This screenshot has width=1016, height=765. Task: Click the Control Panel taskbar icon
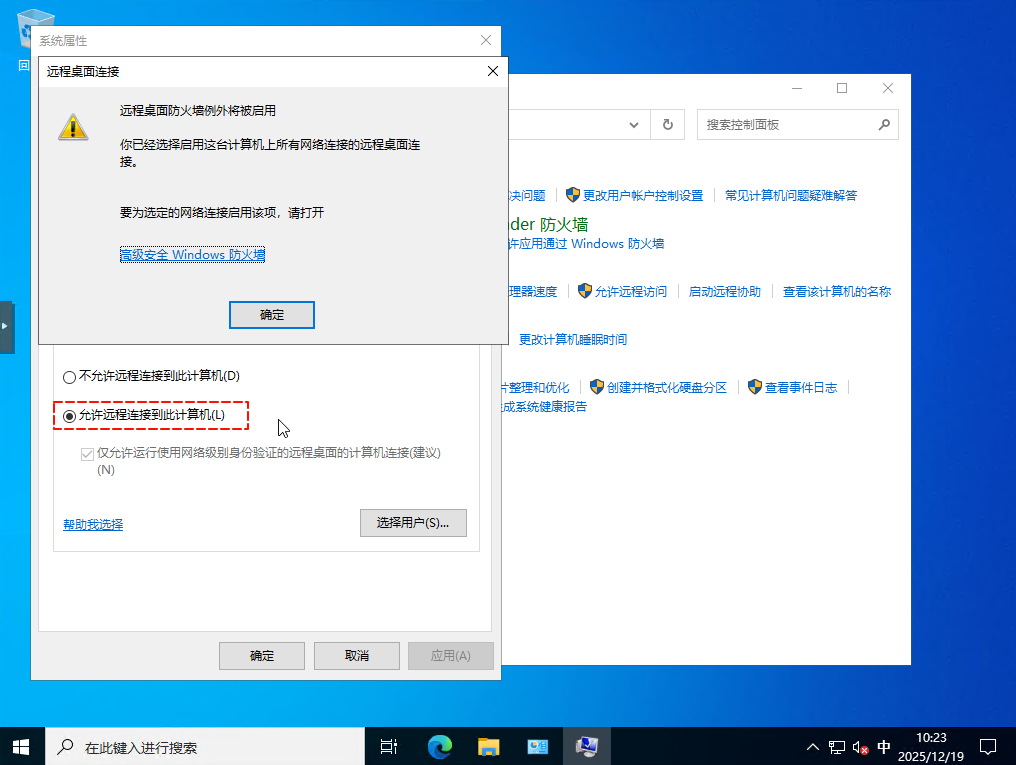tap(538, 746)
